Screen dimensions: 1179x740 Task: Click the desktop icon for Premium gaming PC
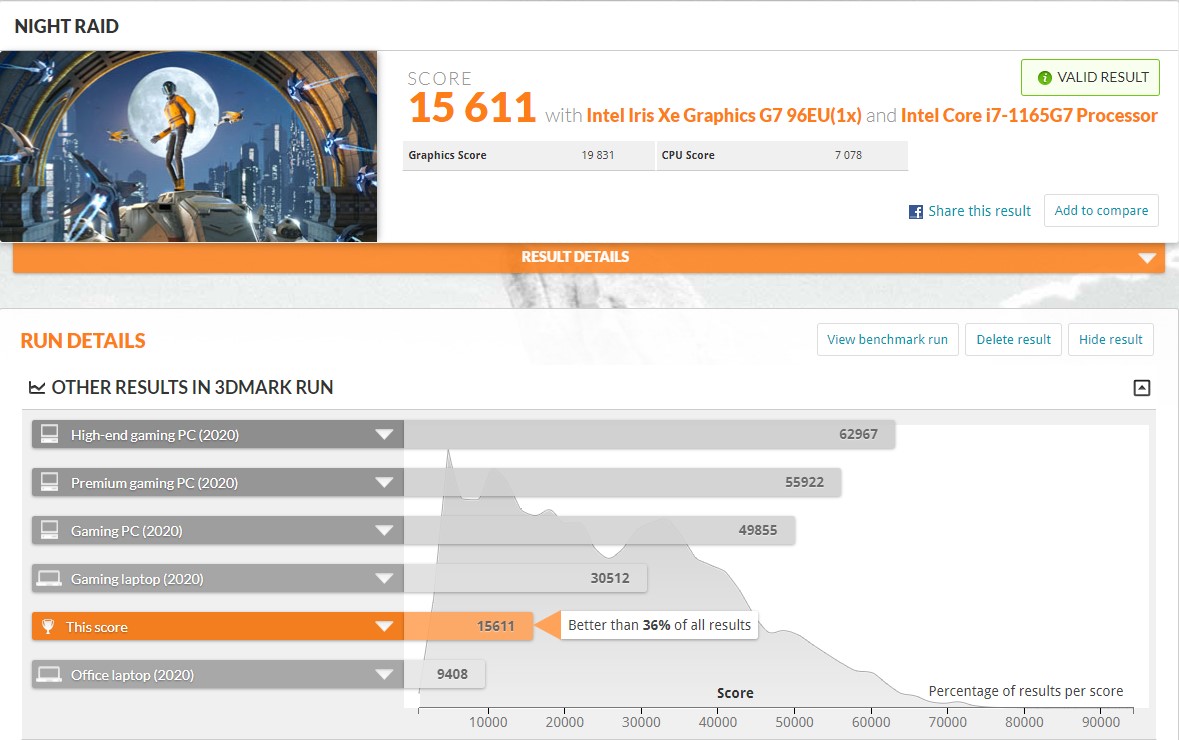coord(49,483)
